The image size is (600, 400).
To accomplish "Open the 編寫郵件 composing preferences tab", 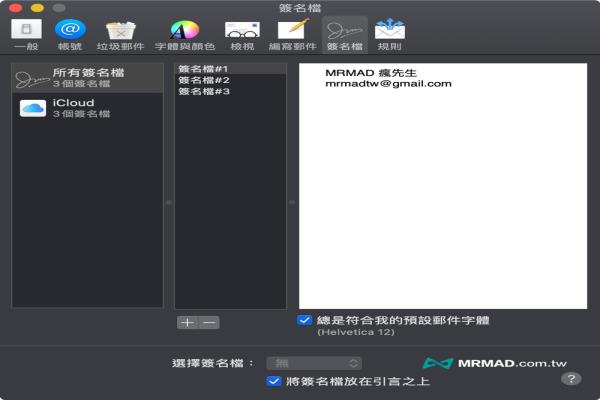I will pos(293,35).
